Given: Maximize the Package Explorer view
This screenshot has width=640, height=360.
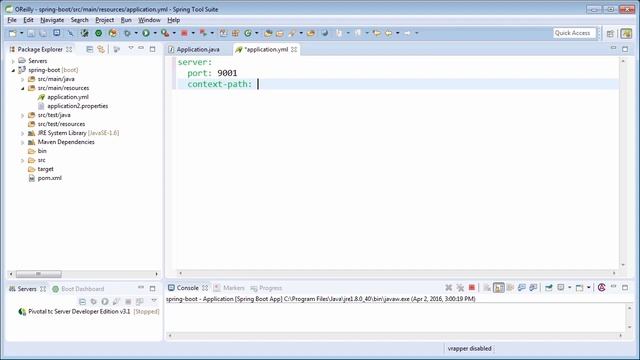Looking at the screenshot, I should pos(153,49).
